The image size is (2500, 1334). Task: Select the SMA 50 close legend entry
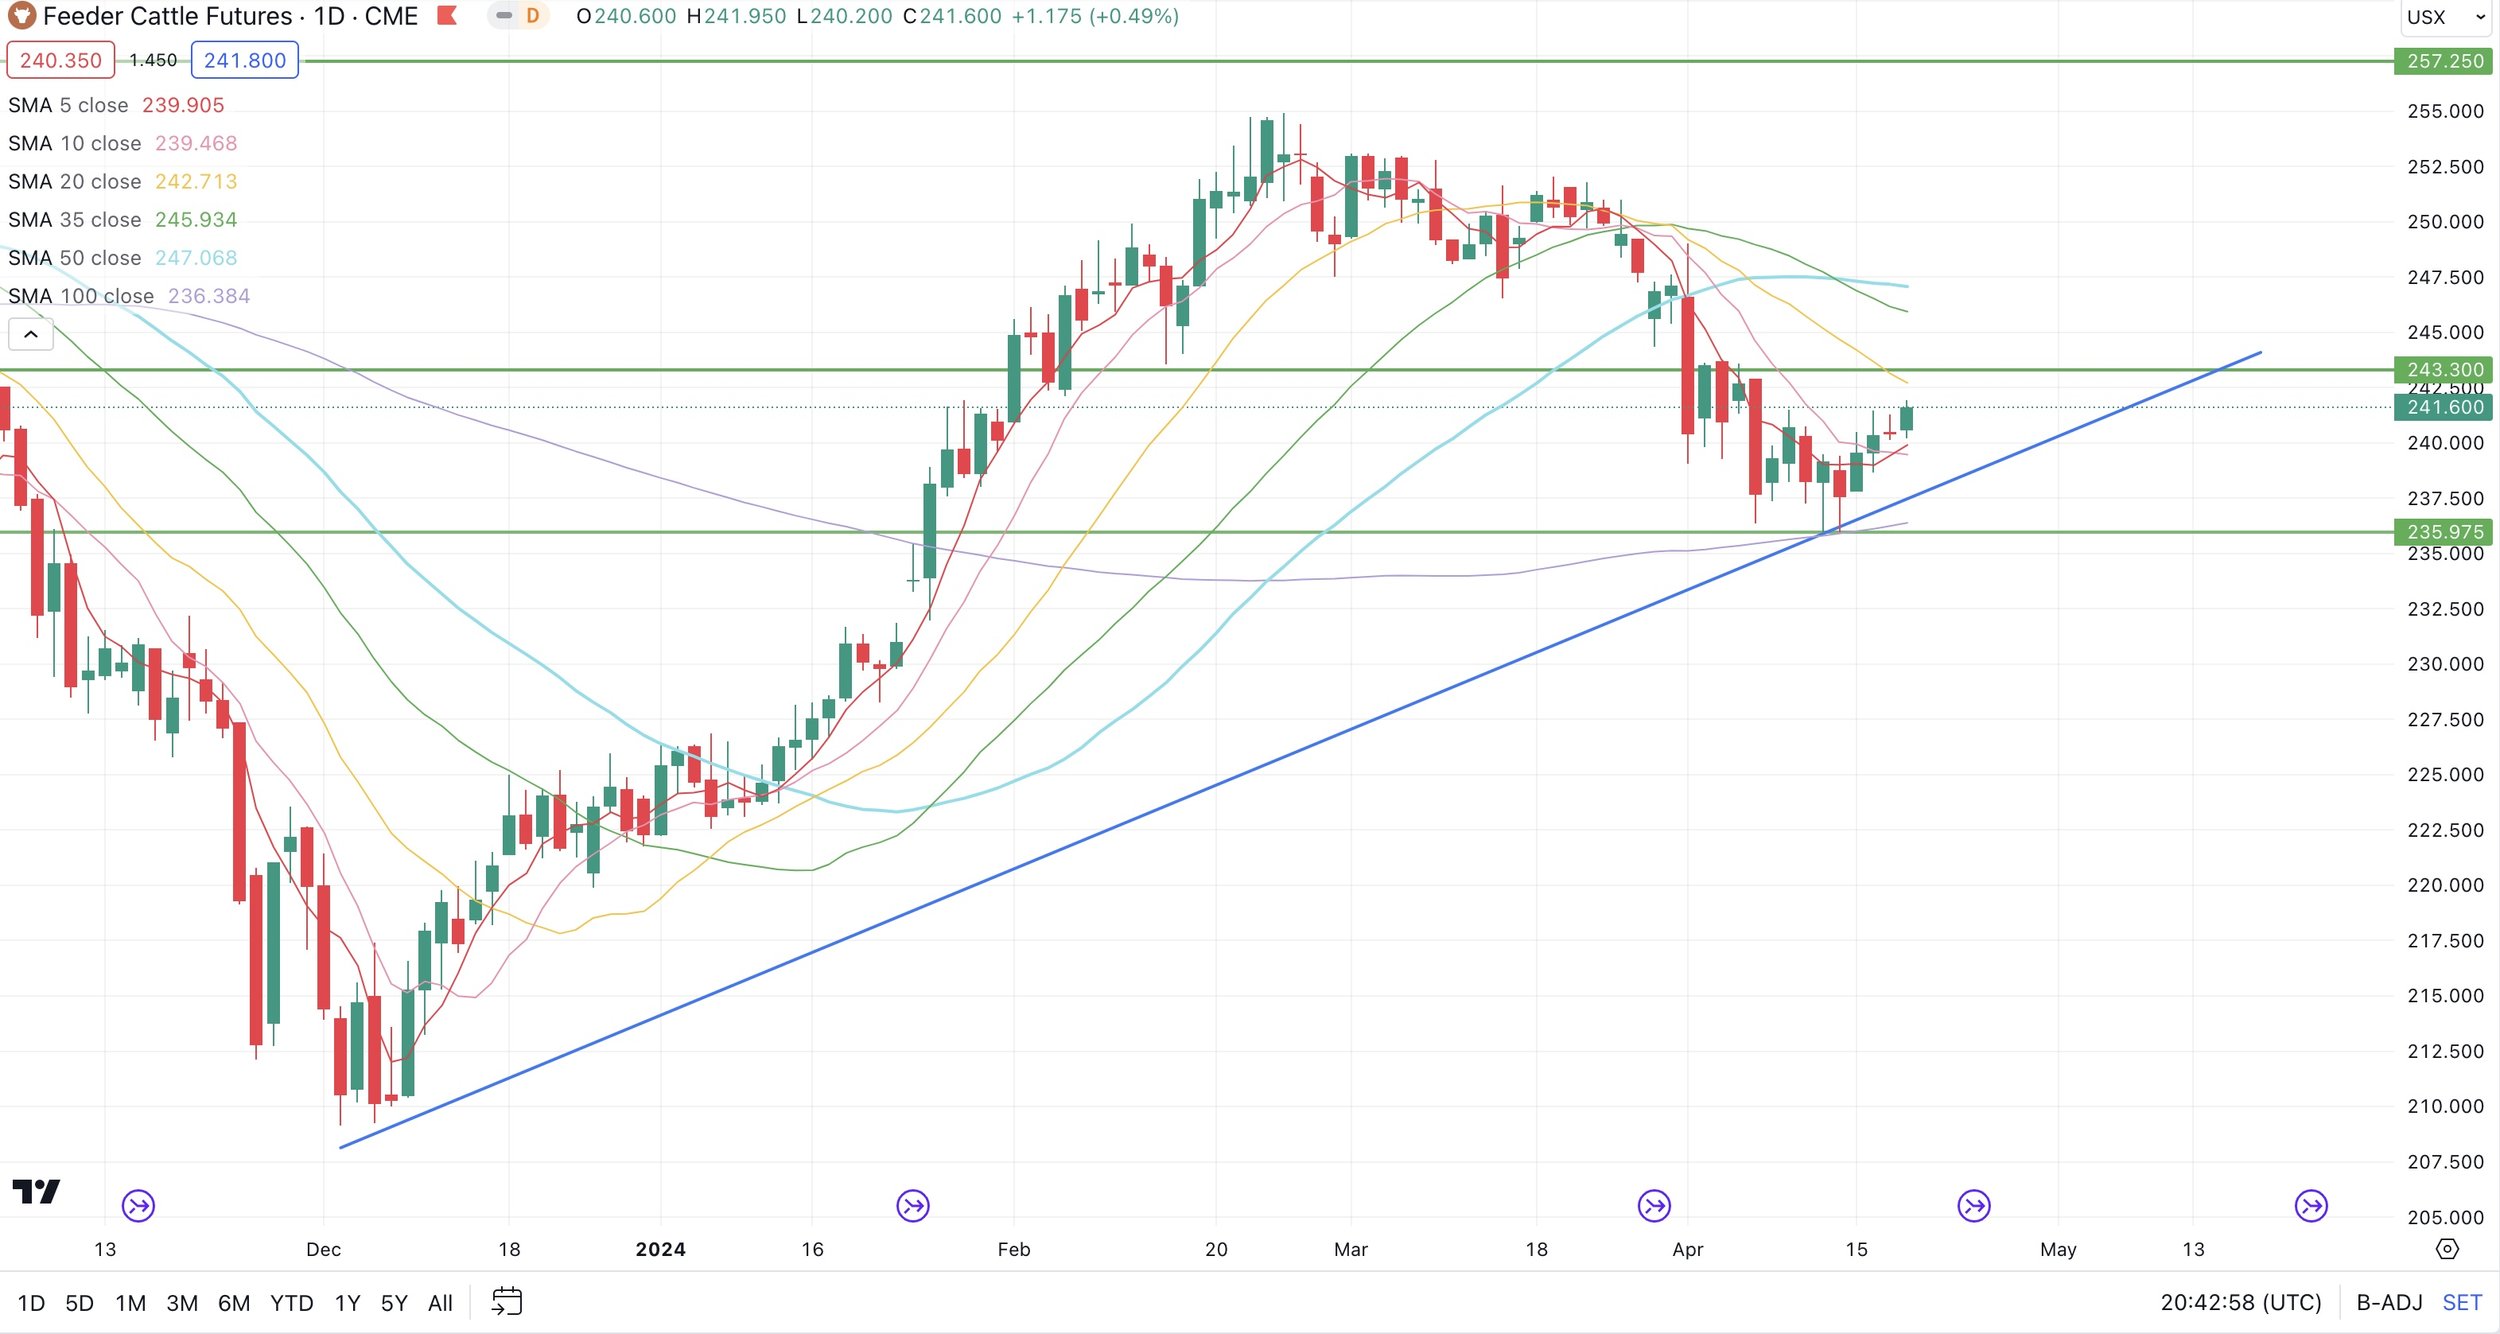[x=75, y=258]
